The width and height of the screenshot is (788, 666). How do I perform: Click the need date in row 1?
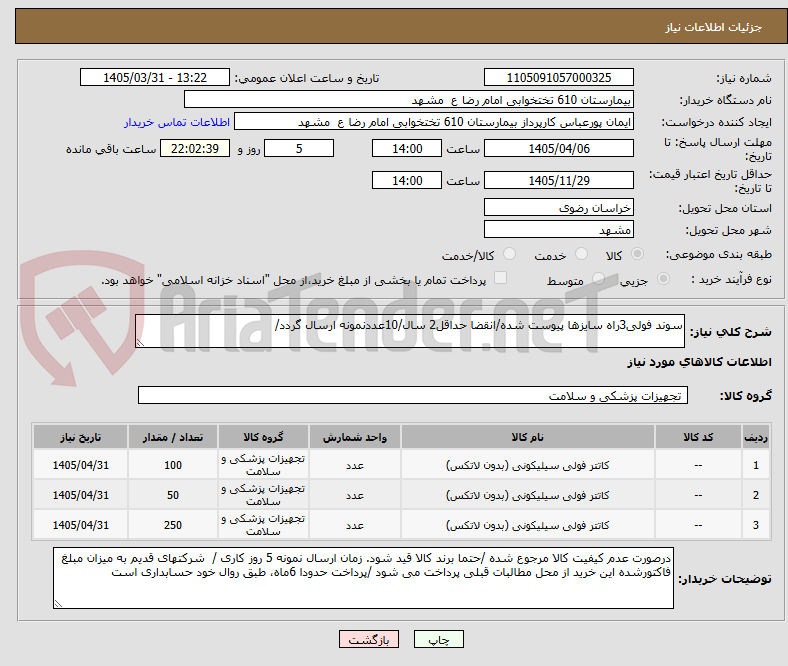pyautogui.click(x=80, y=465)
